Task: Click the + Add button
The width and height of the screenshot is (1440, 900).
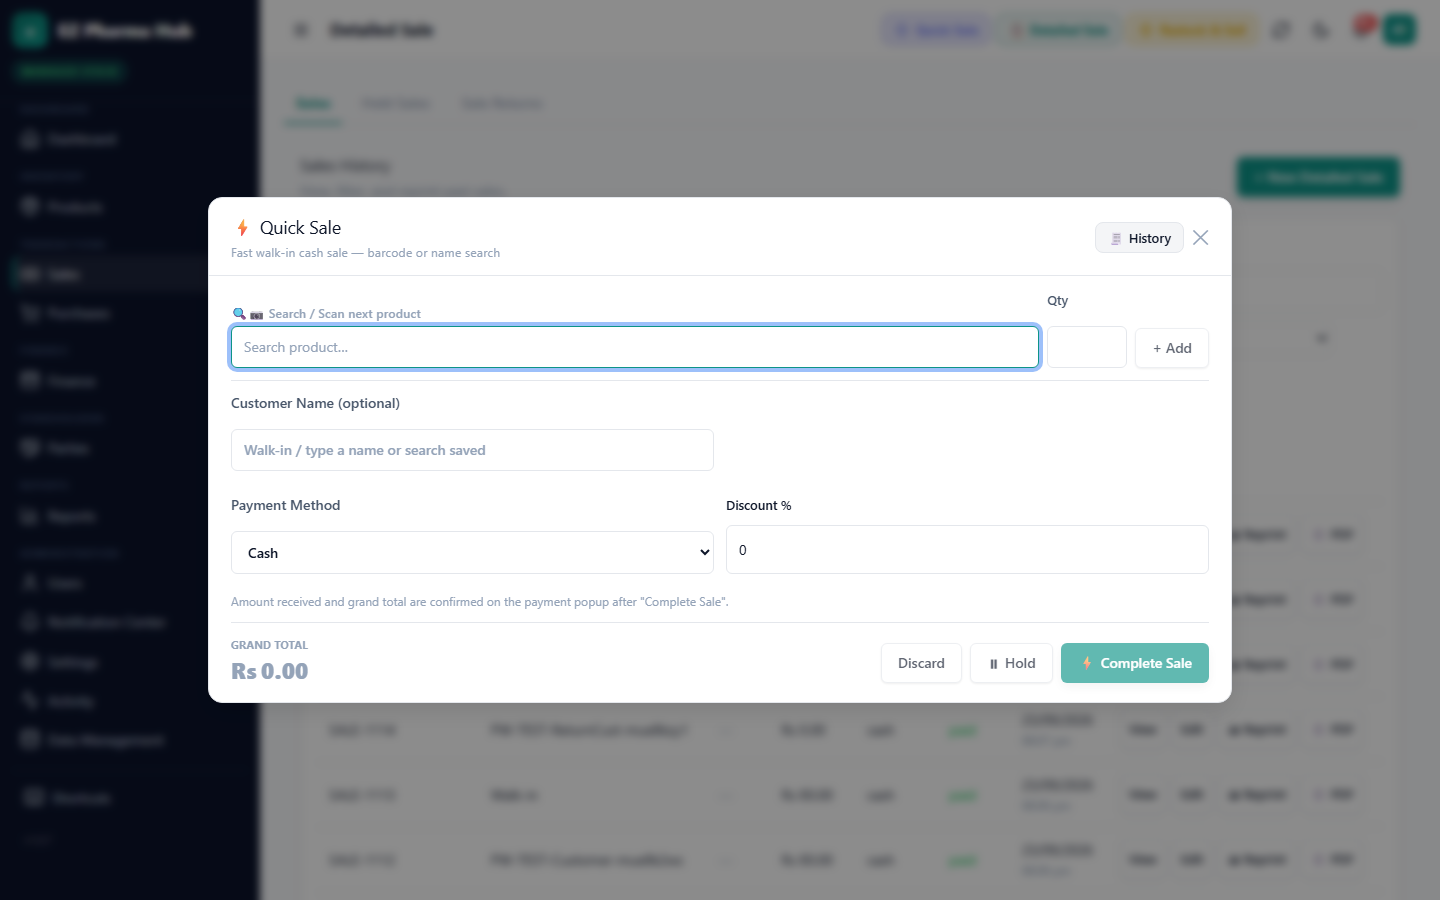Action: 1172,348
